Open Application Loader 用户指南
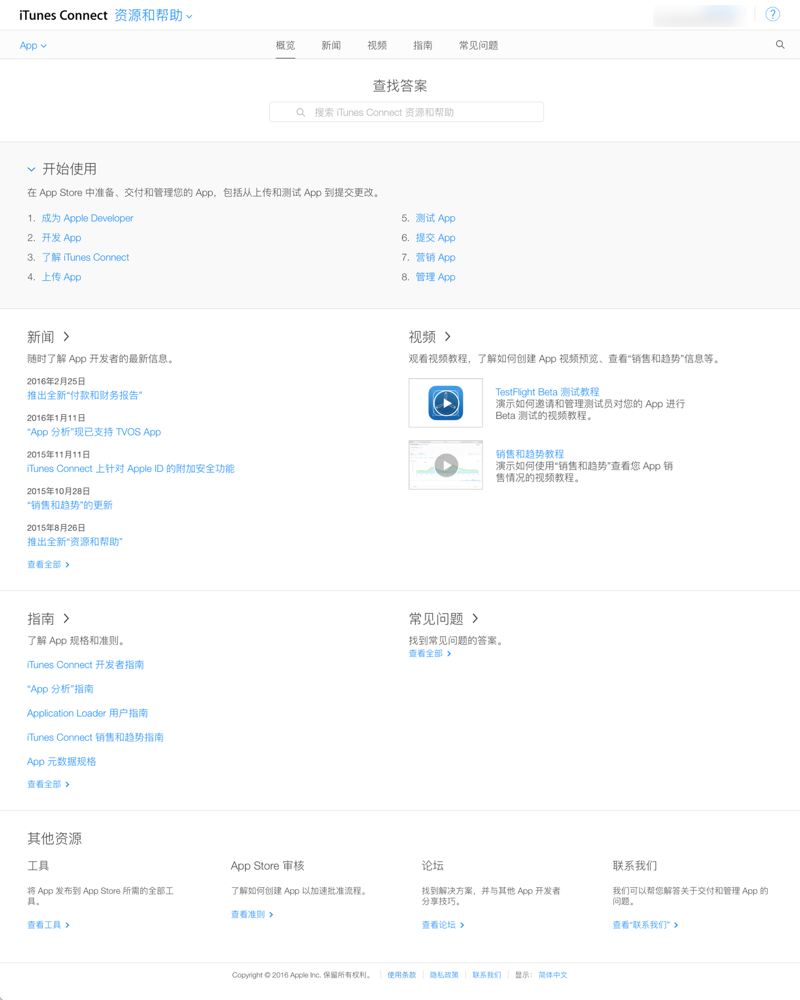800x1000 pixels. [x=87, y=713]
